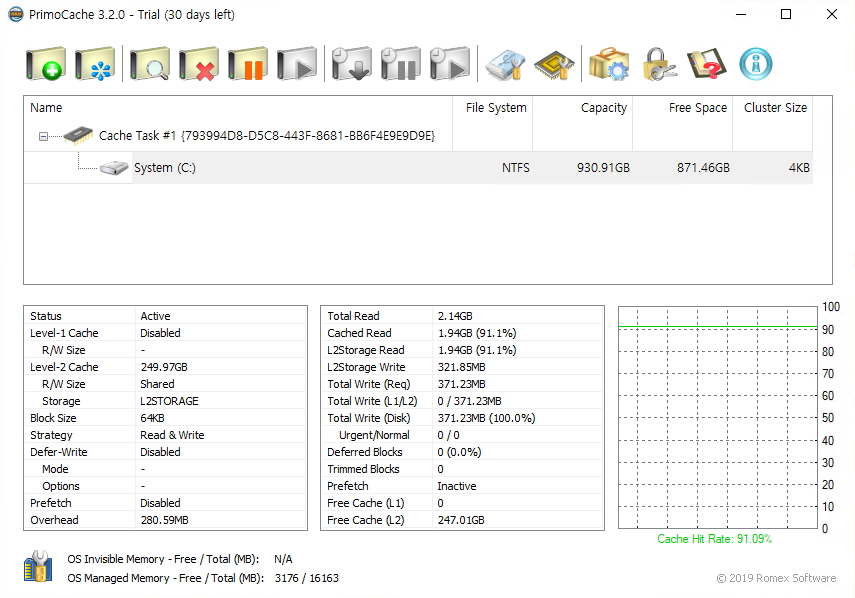The height and width of the screenshot is (598, 855).
Task: Click the Total Write (Disk) value 371.23MB (100.0%)
Action: 486,418
